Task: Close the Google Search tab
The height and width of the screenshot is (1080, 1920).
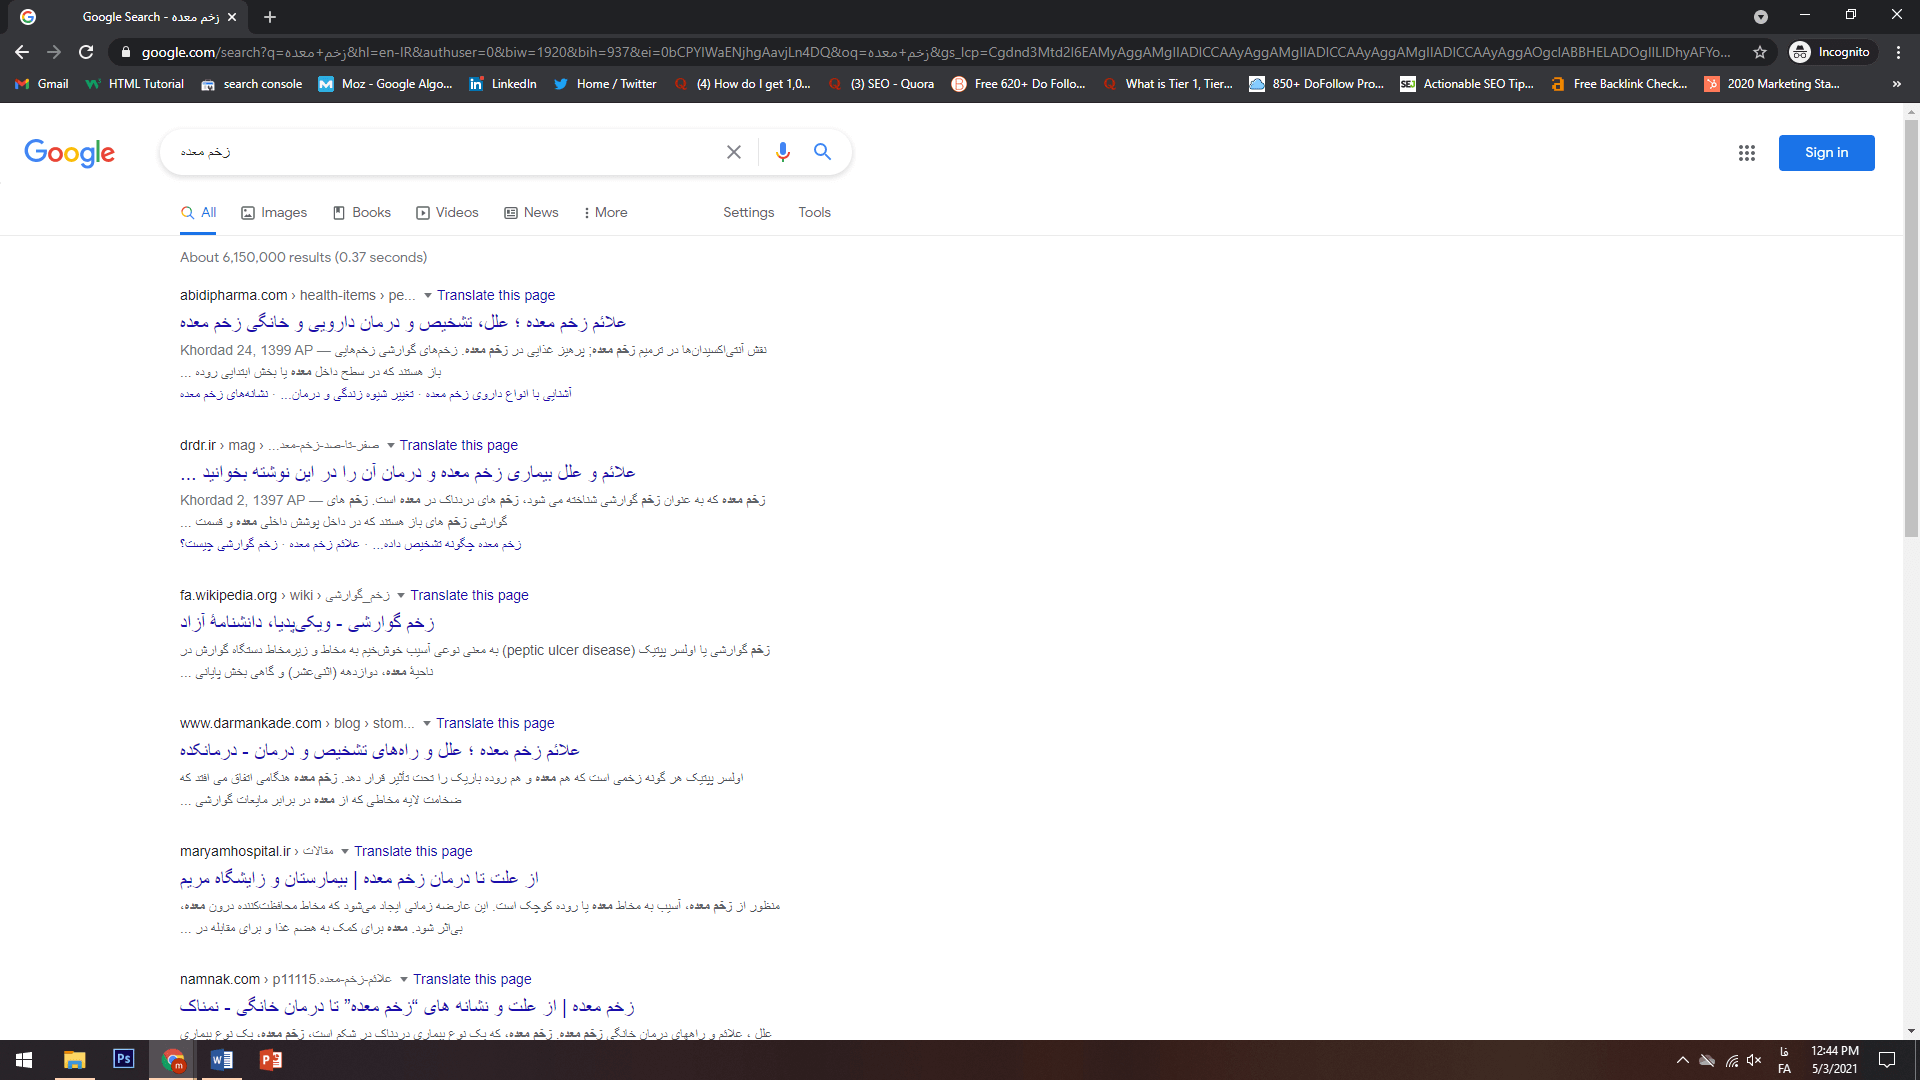Action: [x=232, y=17]
